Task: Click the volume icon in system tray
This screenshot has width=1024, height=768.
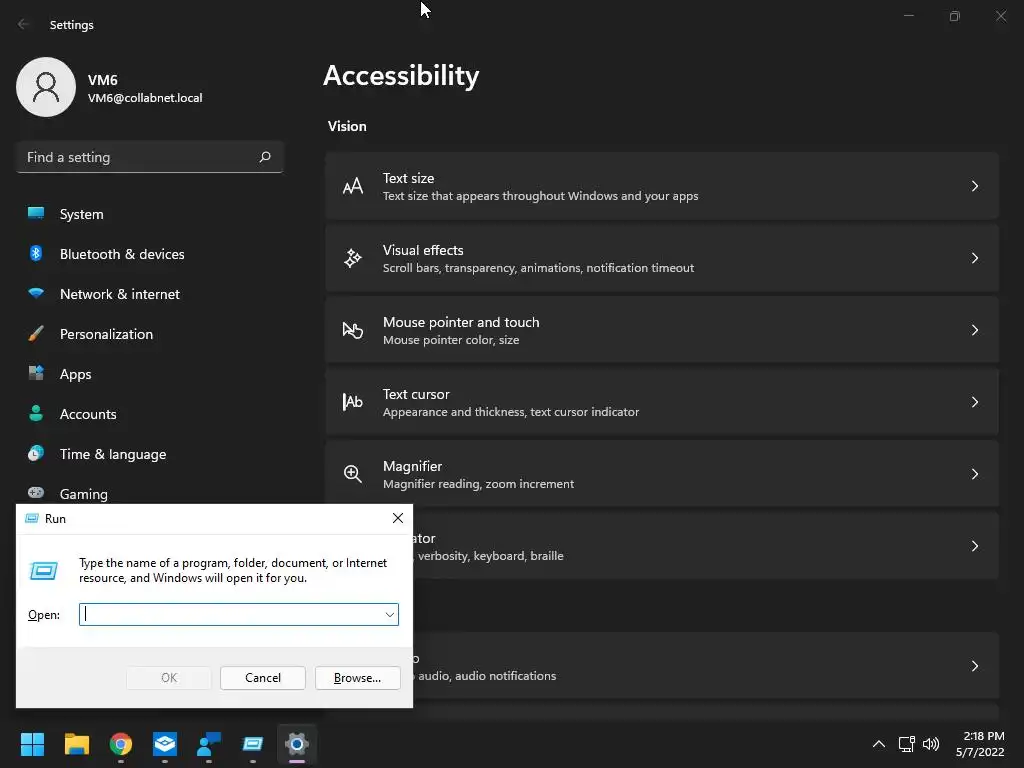Action: click(931, 744)
